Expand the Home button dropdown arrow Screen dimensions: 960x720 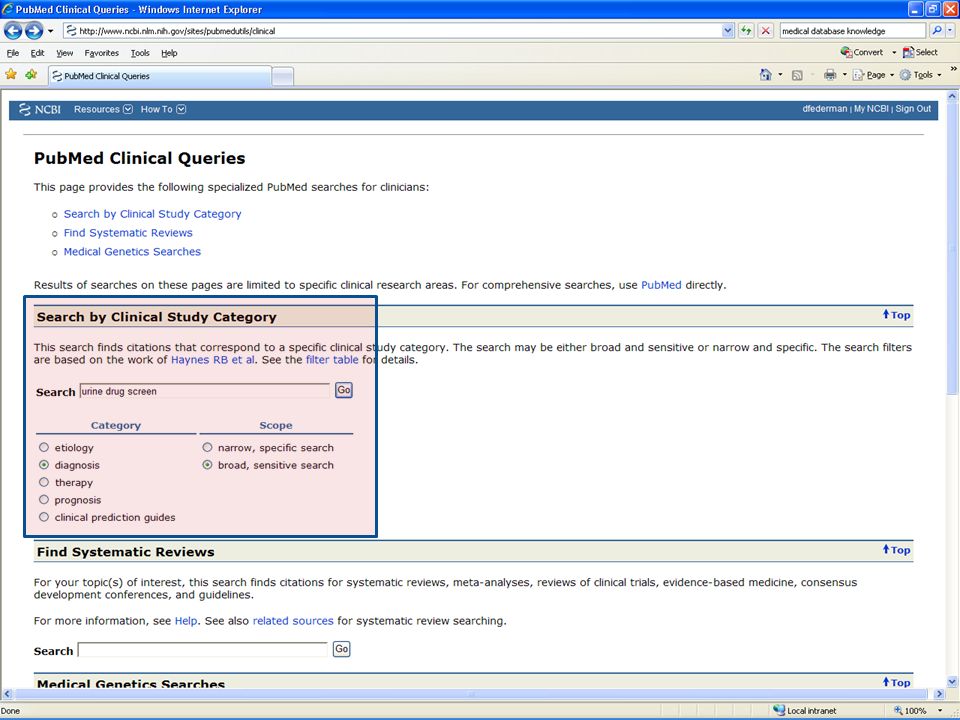[x=779, y=75]
